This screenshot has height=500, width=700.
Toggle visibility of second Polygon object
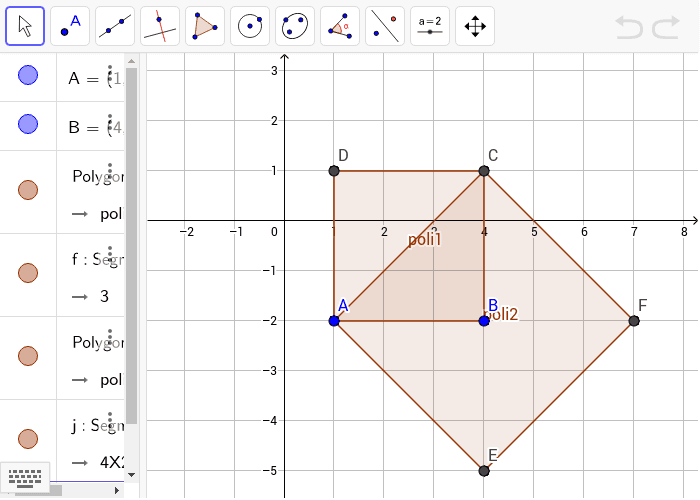[x=28, y=356]
